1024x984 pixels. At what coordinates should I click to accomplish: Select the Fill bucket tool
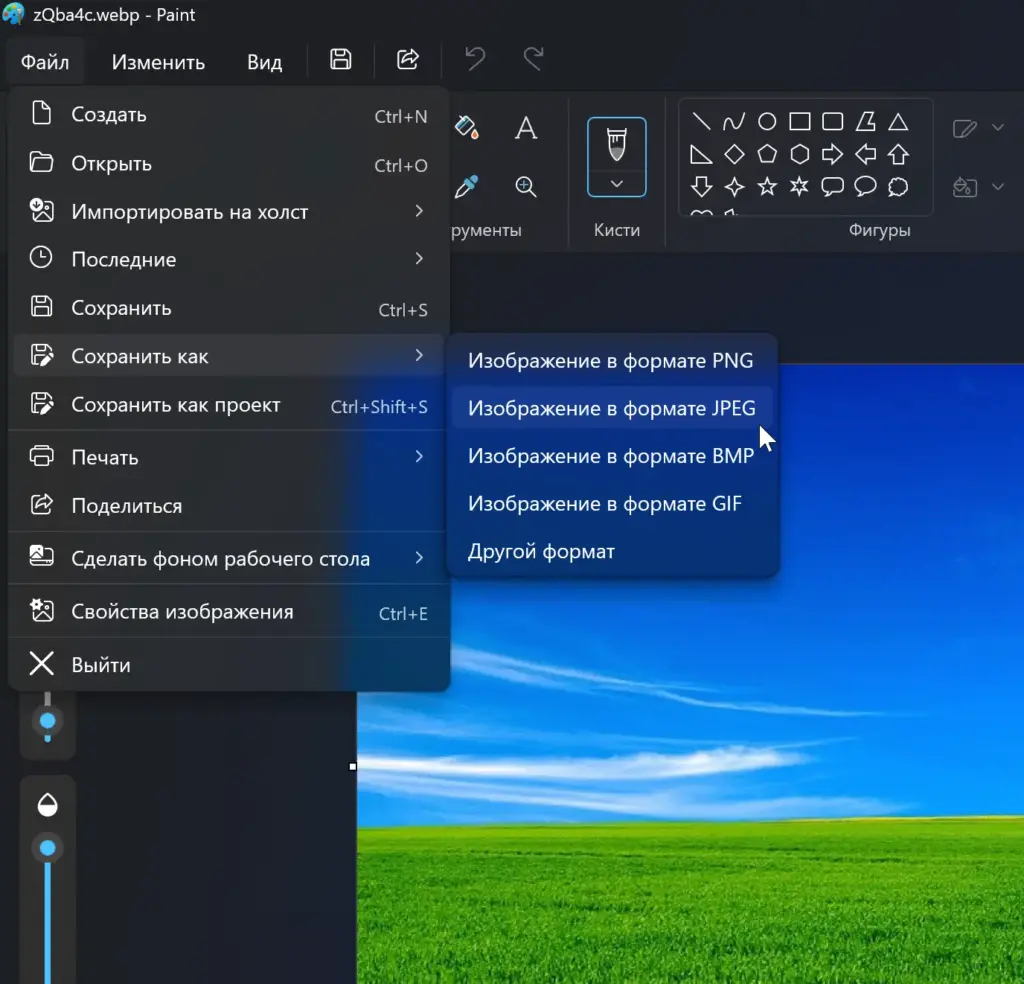[x=466, y=127]
